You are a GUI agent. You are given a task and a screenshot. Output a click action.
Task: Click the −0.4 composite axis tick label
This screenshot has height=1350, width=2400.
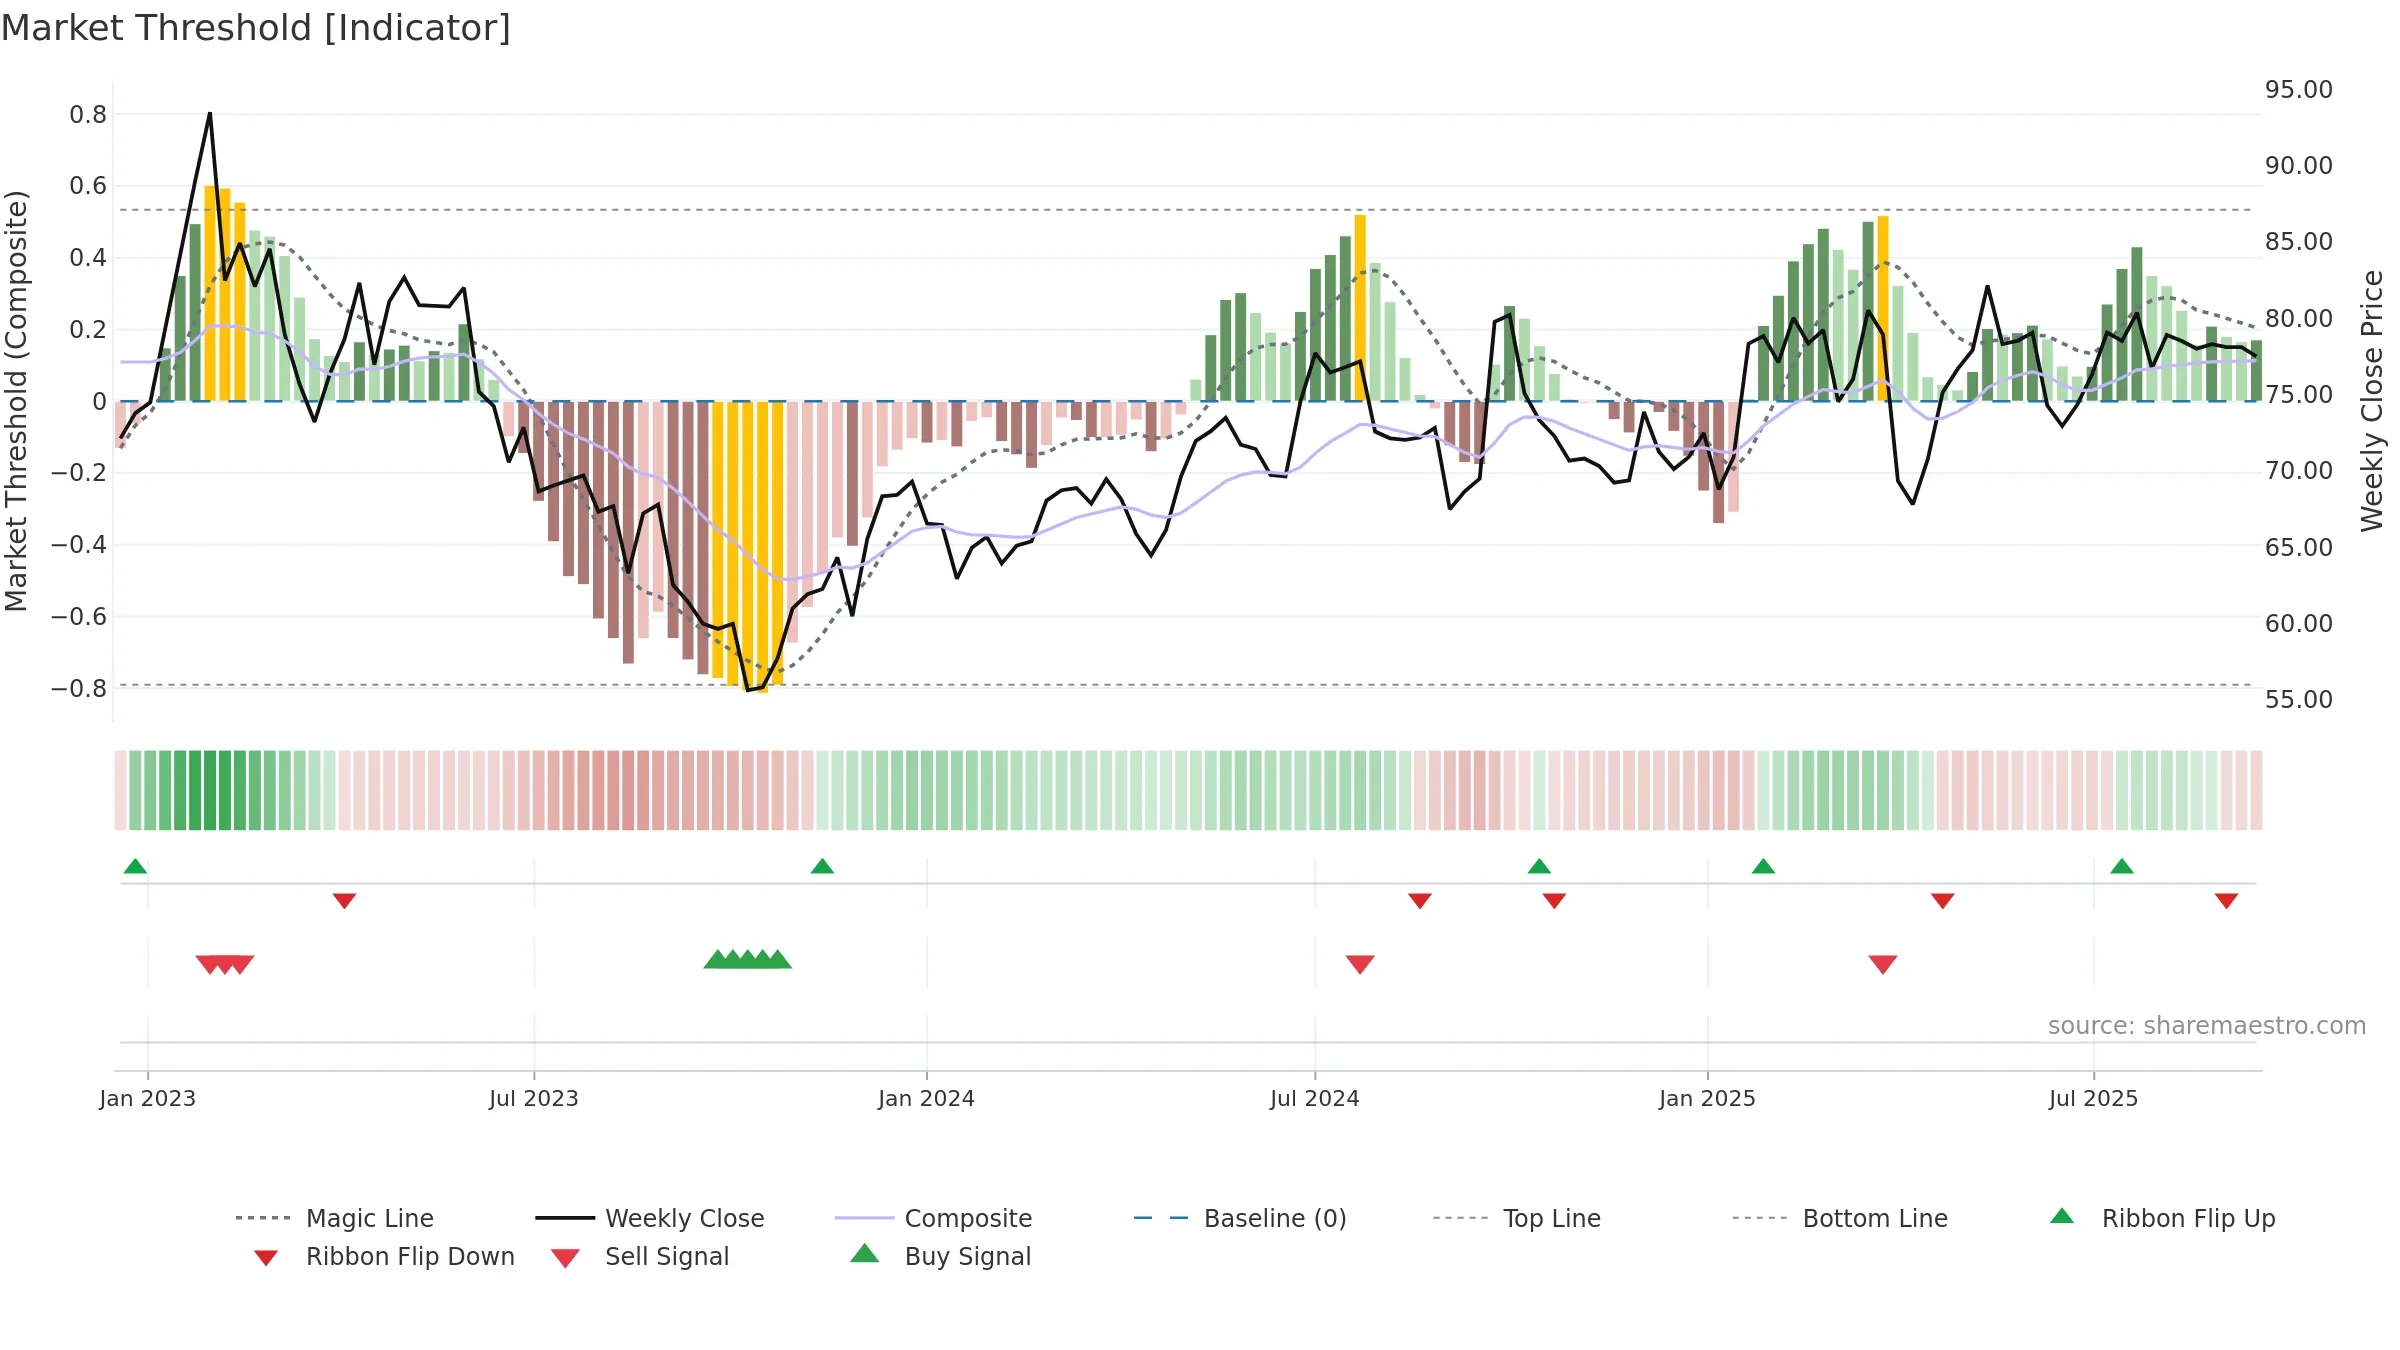tap(79, 545)
